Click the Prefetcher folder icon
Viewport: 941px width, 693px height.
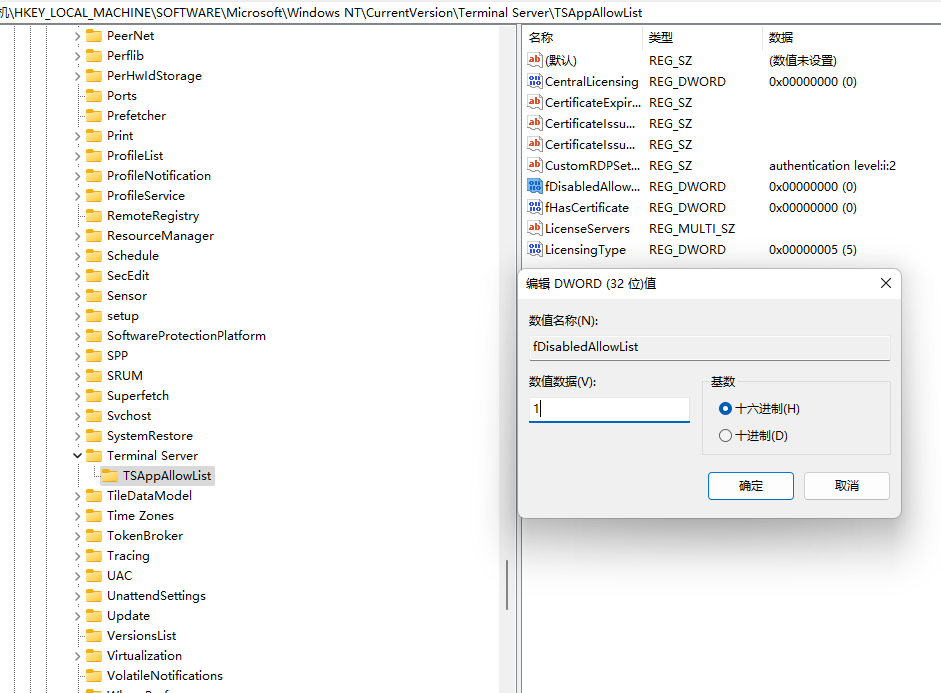coord(96,115)
